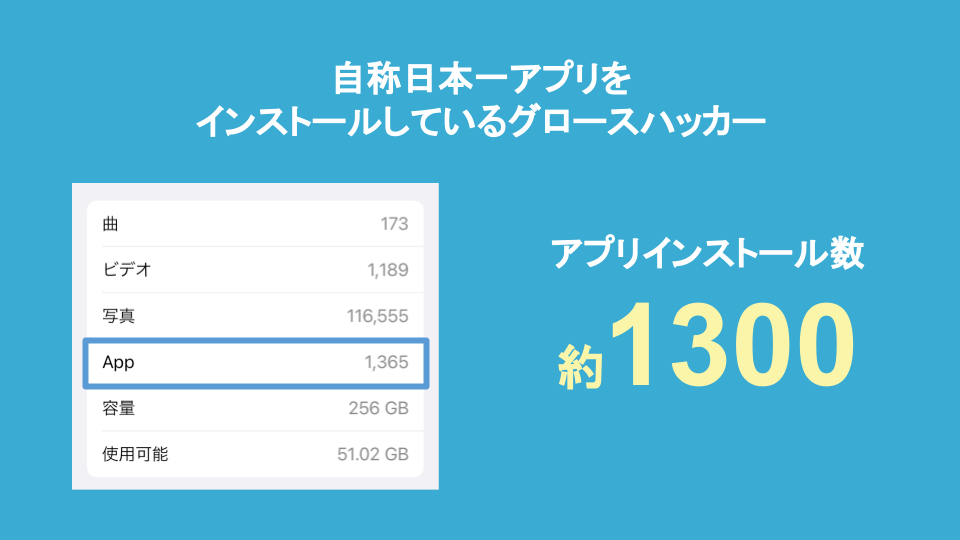This screenshot has height=540, width=960.
Task: Click the 曲 row label
Action: click(x=111, y=223)
